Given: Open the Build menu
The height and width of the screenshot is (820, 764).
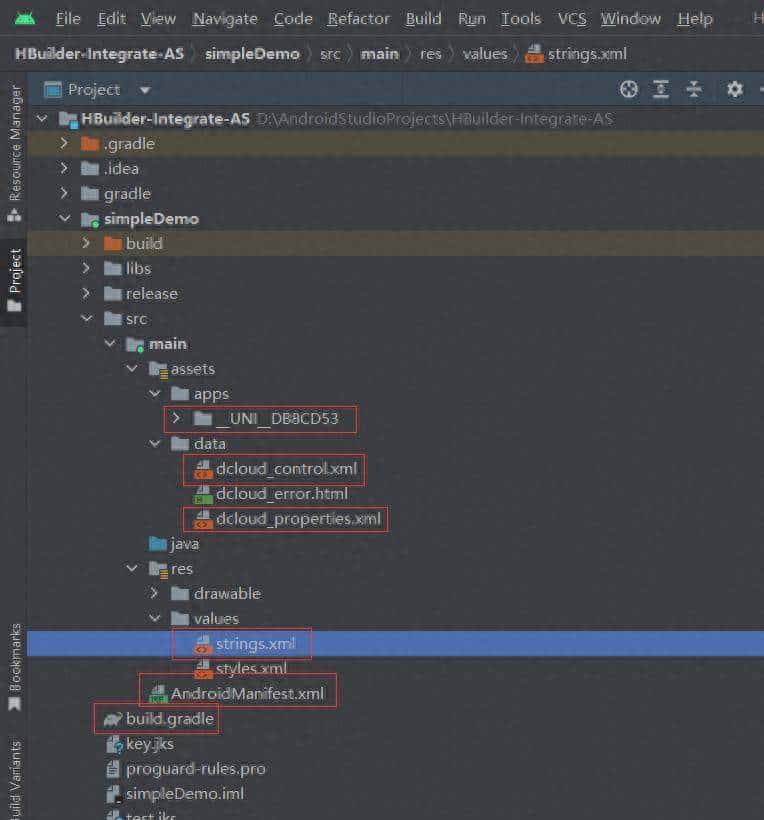Looking at the screenshot, I should point(423,19).
